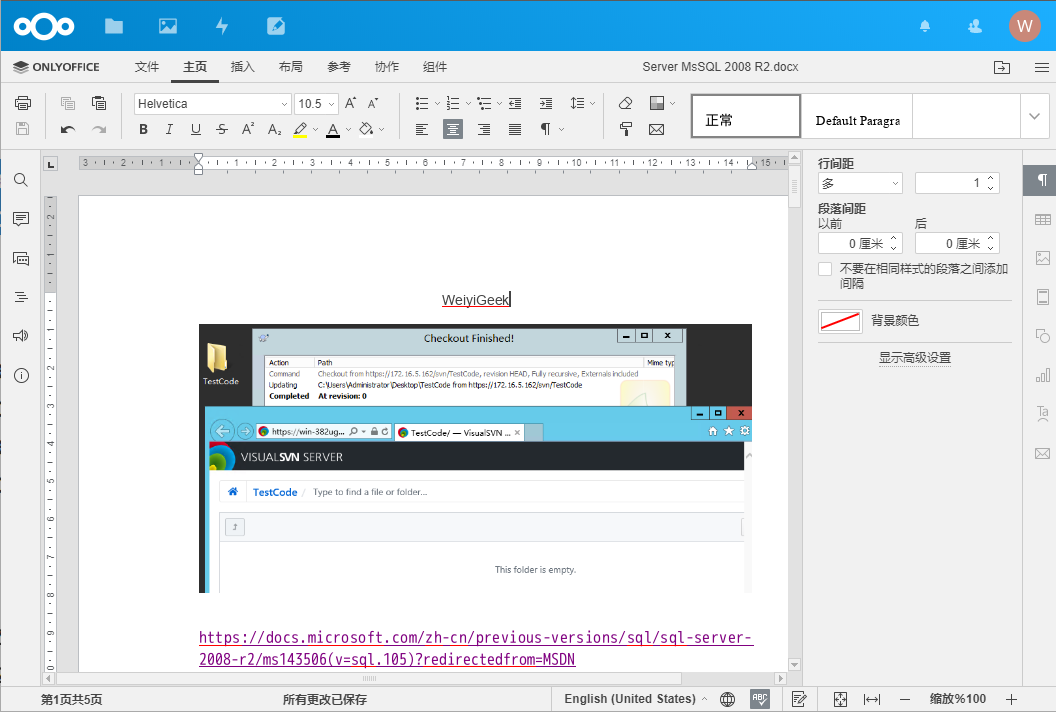Apply strikethrough formatting

pos(222,129)
